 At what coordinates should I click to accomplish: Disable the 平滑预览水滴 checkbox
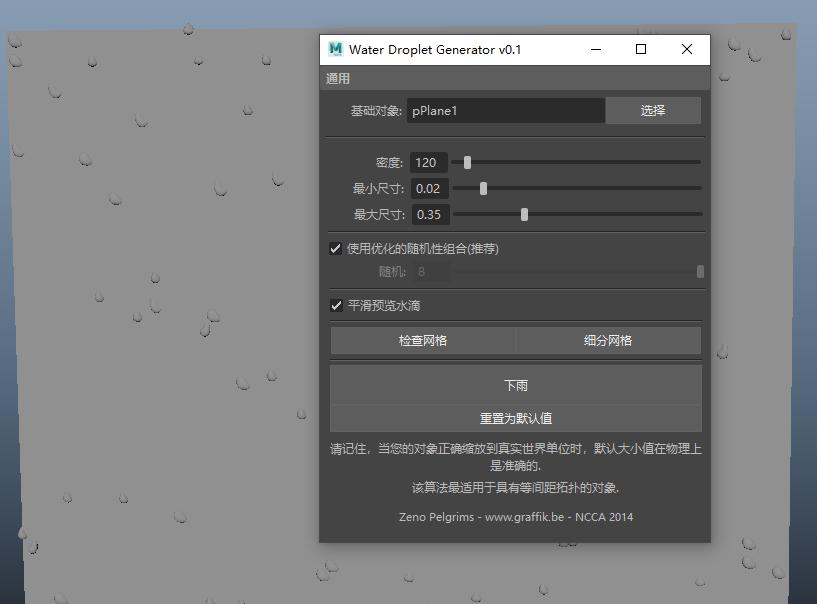point(336,306)
